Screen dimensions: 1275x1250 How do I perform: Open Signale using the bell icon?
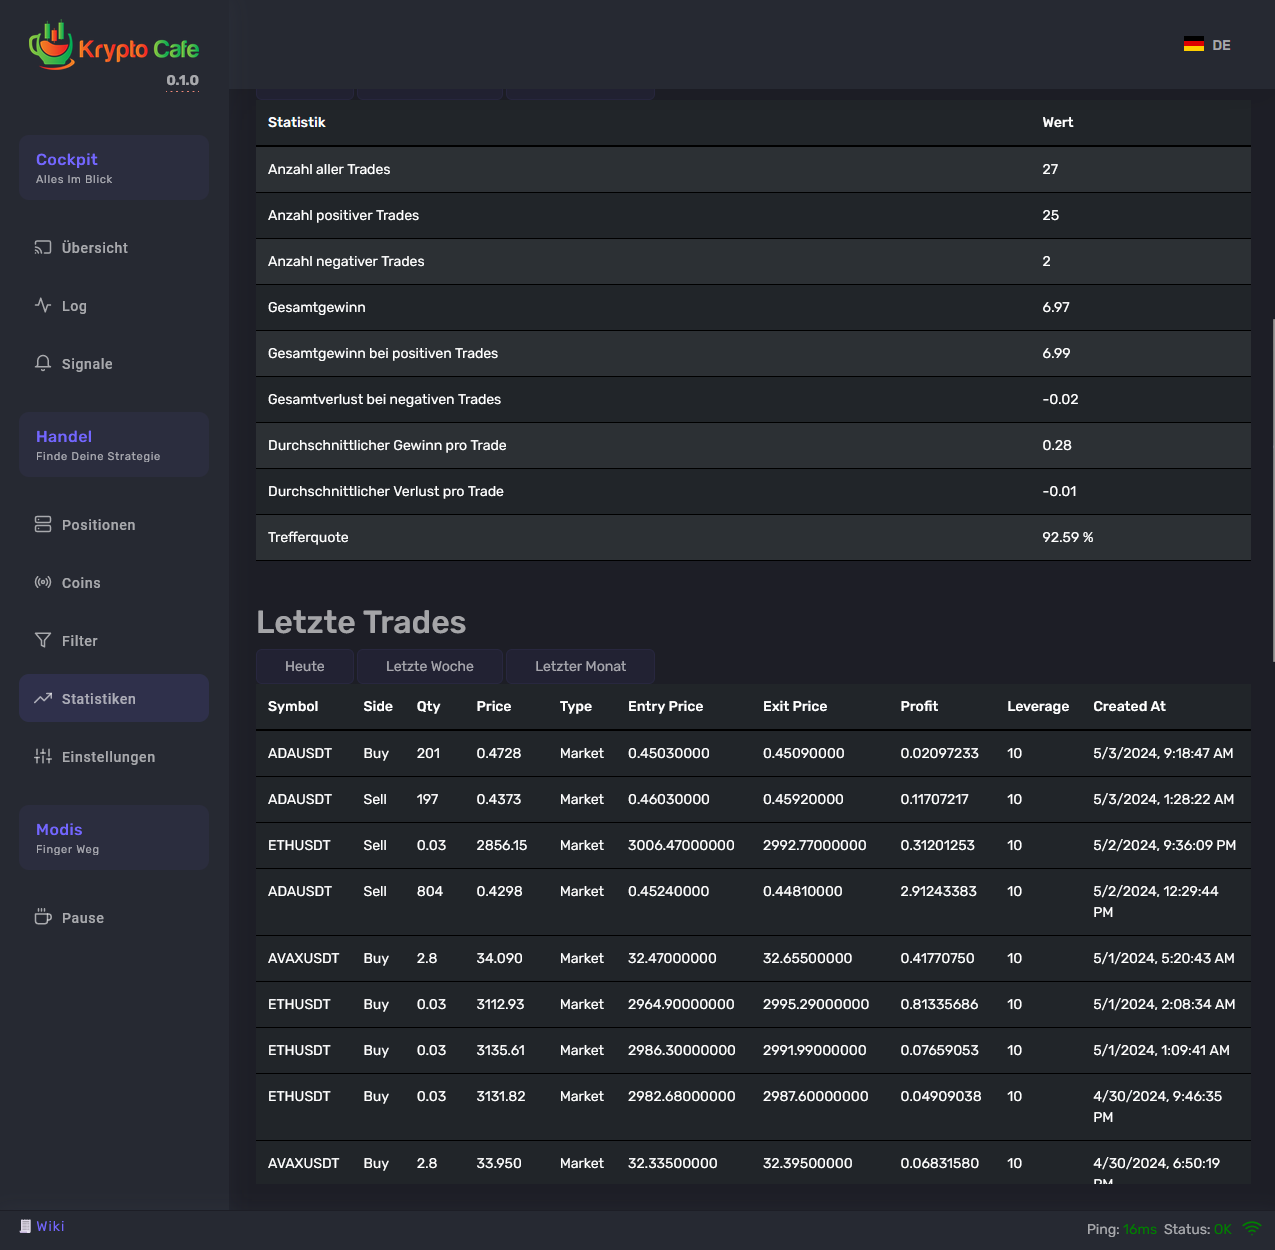coord(43,364)
